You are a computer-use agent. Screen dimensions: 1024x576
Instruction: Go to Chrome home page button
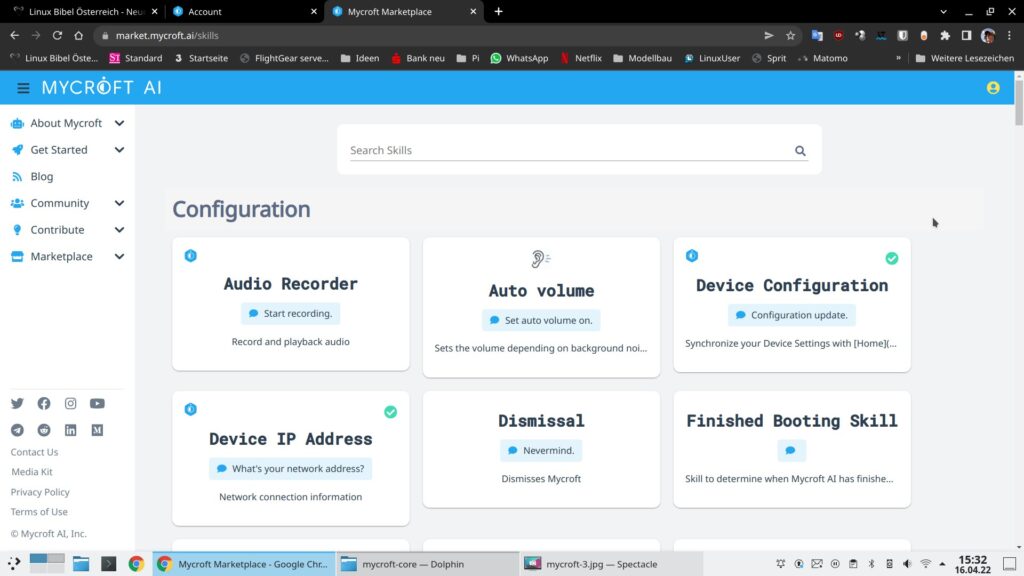[x=78, y=35]
